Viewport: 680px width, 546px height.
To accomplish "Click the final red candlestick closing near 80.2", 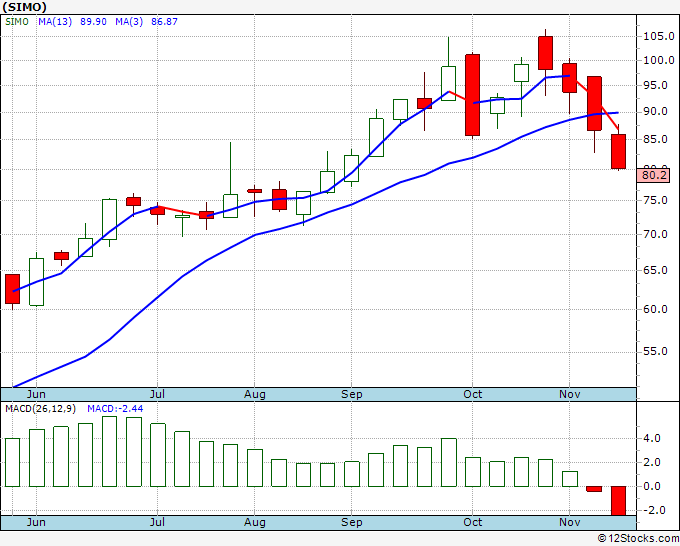I will (618, 151).
